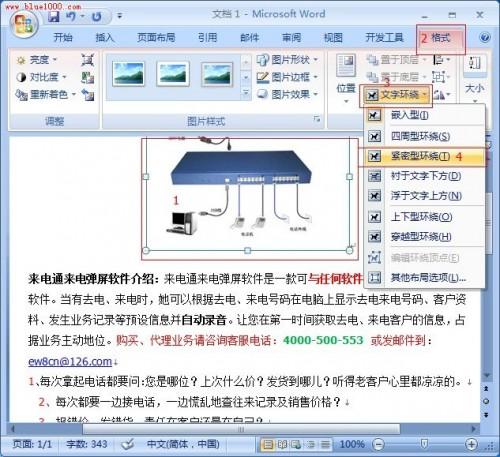Click the Undo arrow icon

point(71,16)
